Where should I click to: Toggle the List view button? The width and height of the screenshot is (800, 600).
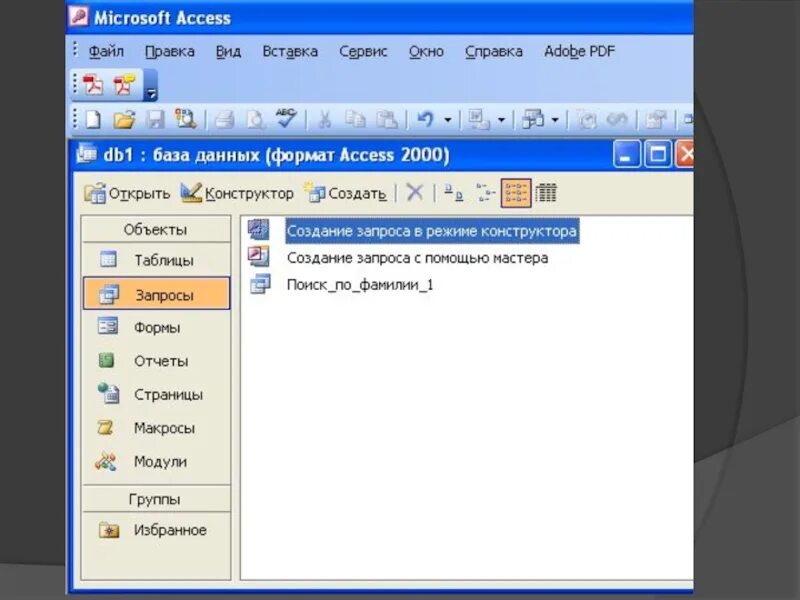pyautogui.click(x=516, y=193)
